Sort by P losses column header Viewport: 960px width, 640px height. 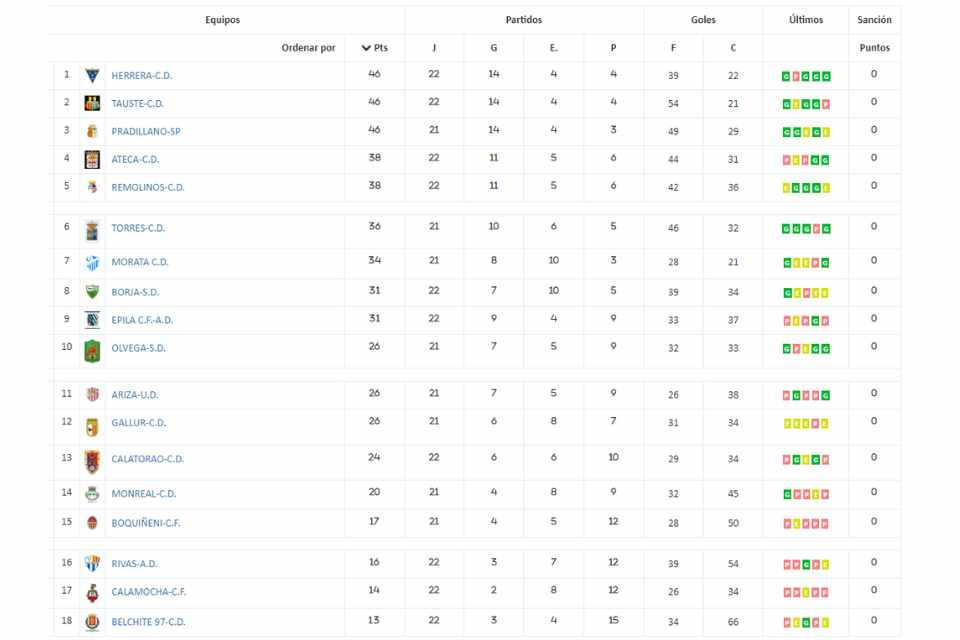613,48
